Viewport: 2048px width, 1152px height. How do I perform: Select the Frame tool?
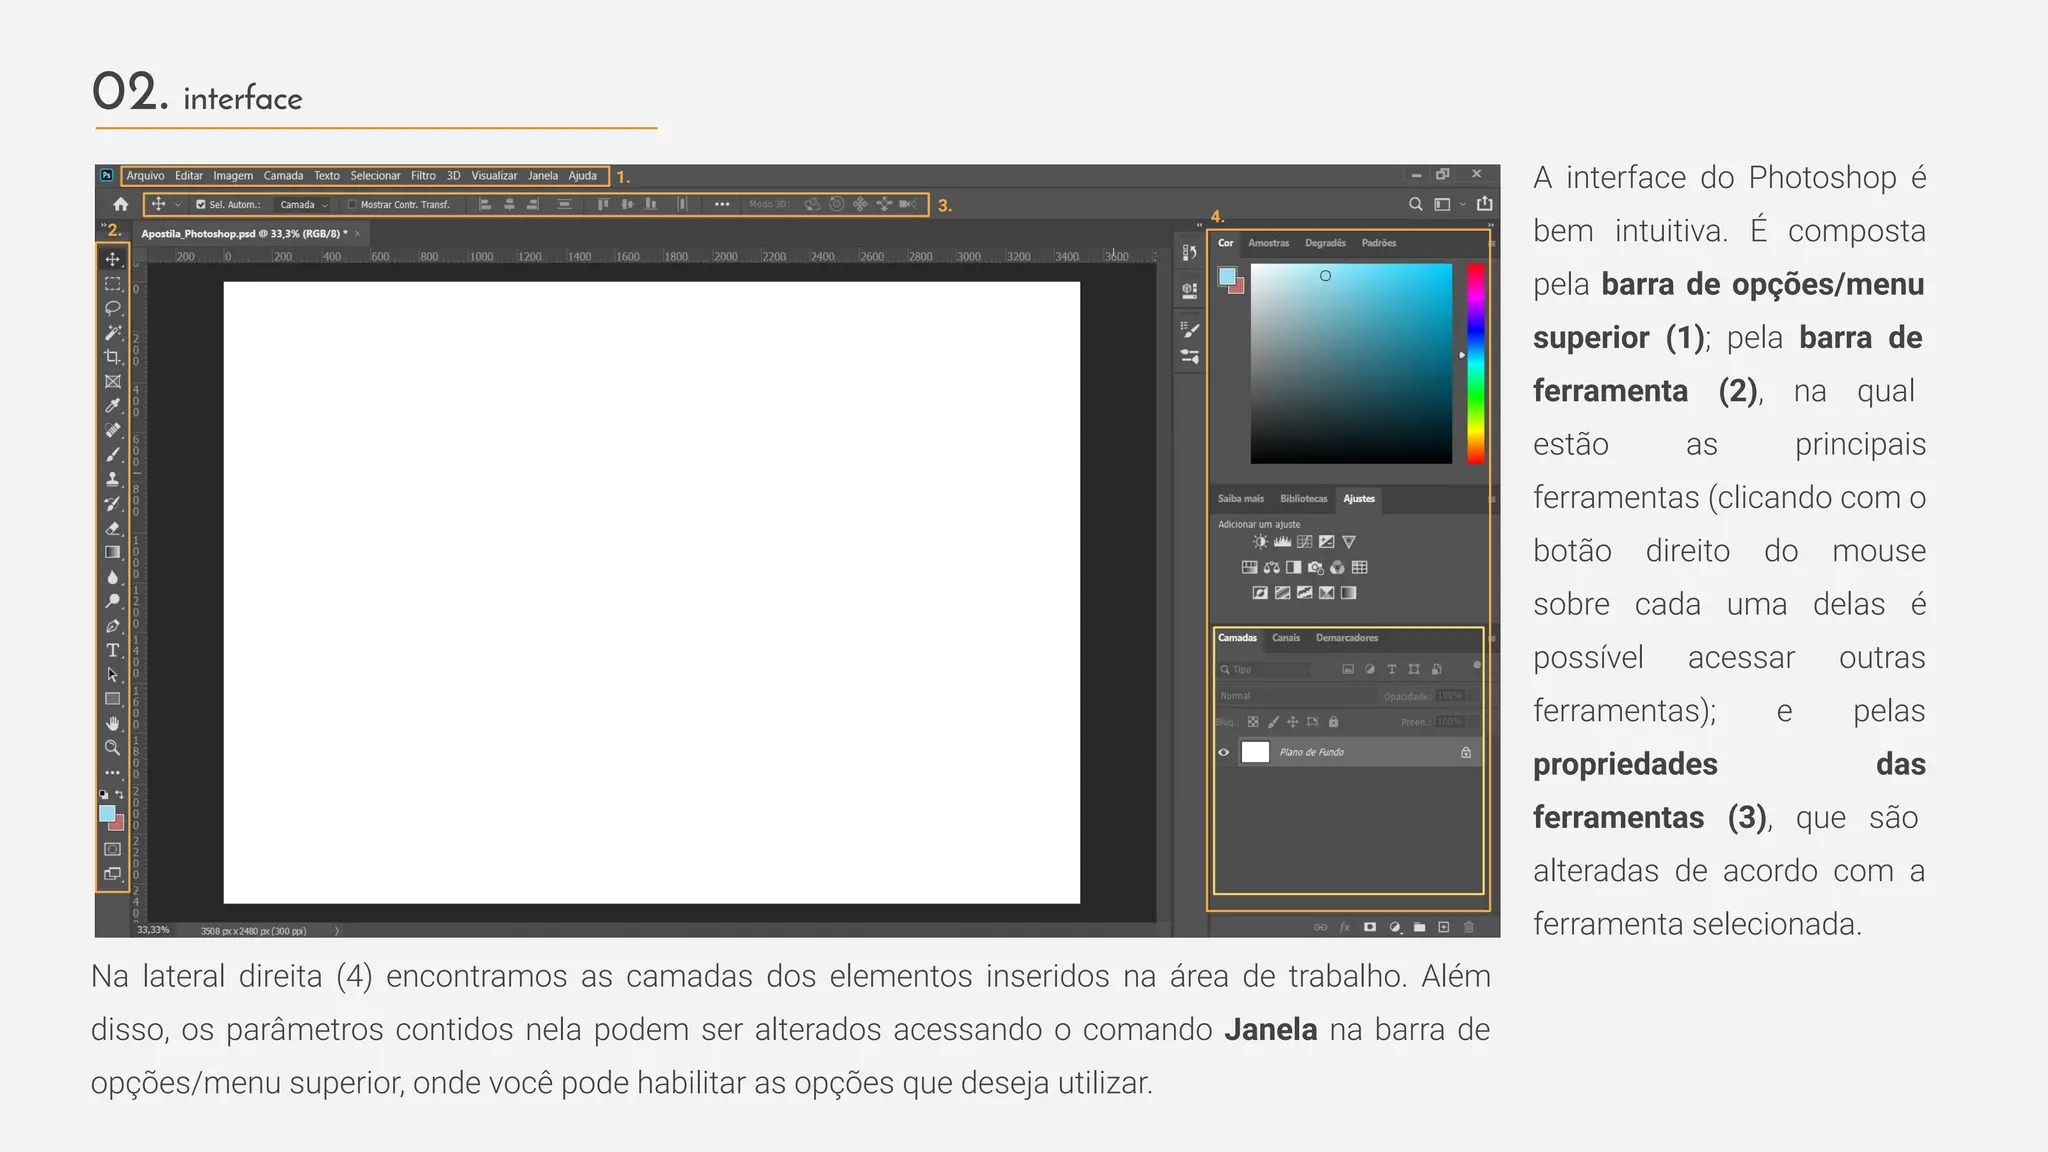[113, 381]
